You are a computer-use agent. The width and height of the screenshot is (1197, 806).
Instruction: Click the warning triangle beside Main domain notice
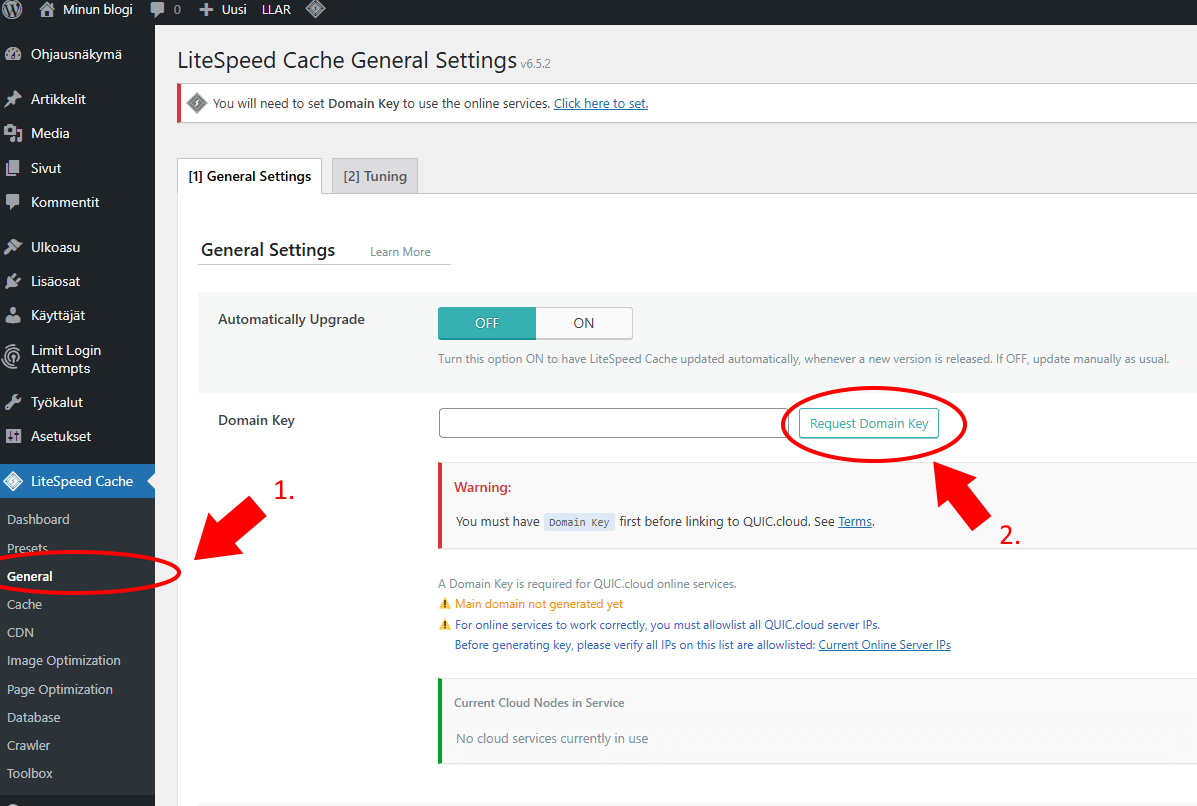click(x=444, y=604)
